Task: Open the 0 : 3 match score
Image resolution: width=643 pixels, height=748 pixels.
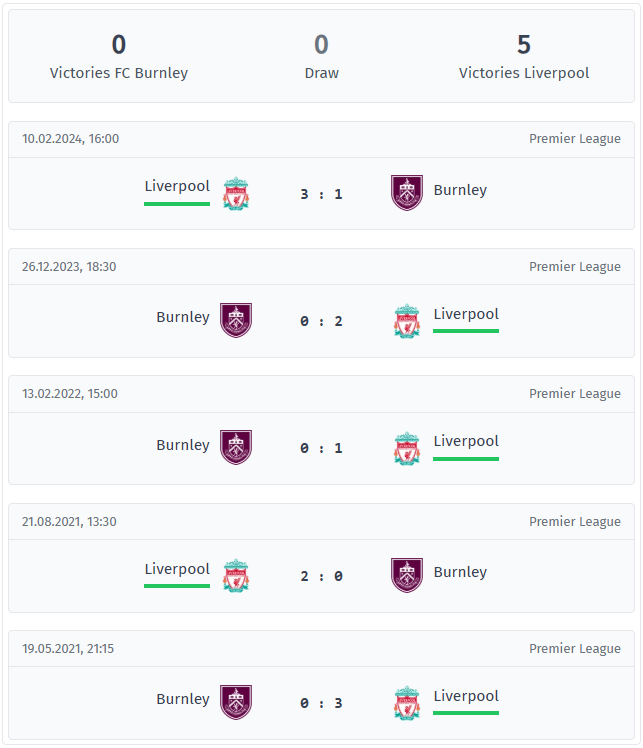Action: [x=321, y=703]
